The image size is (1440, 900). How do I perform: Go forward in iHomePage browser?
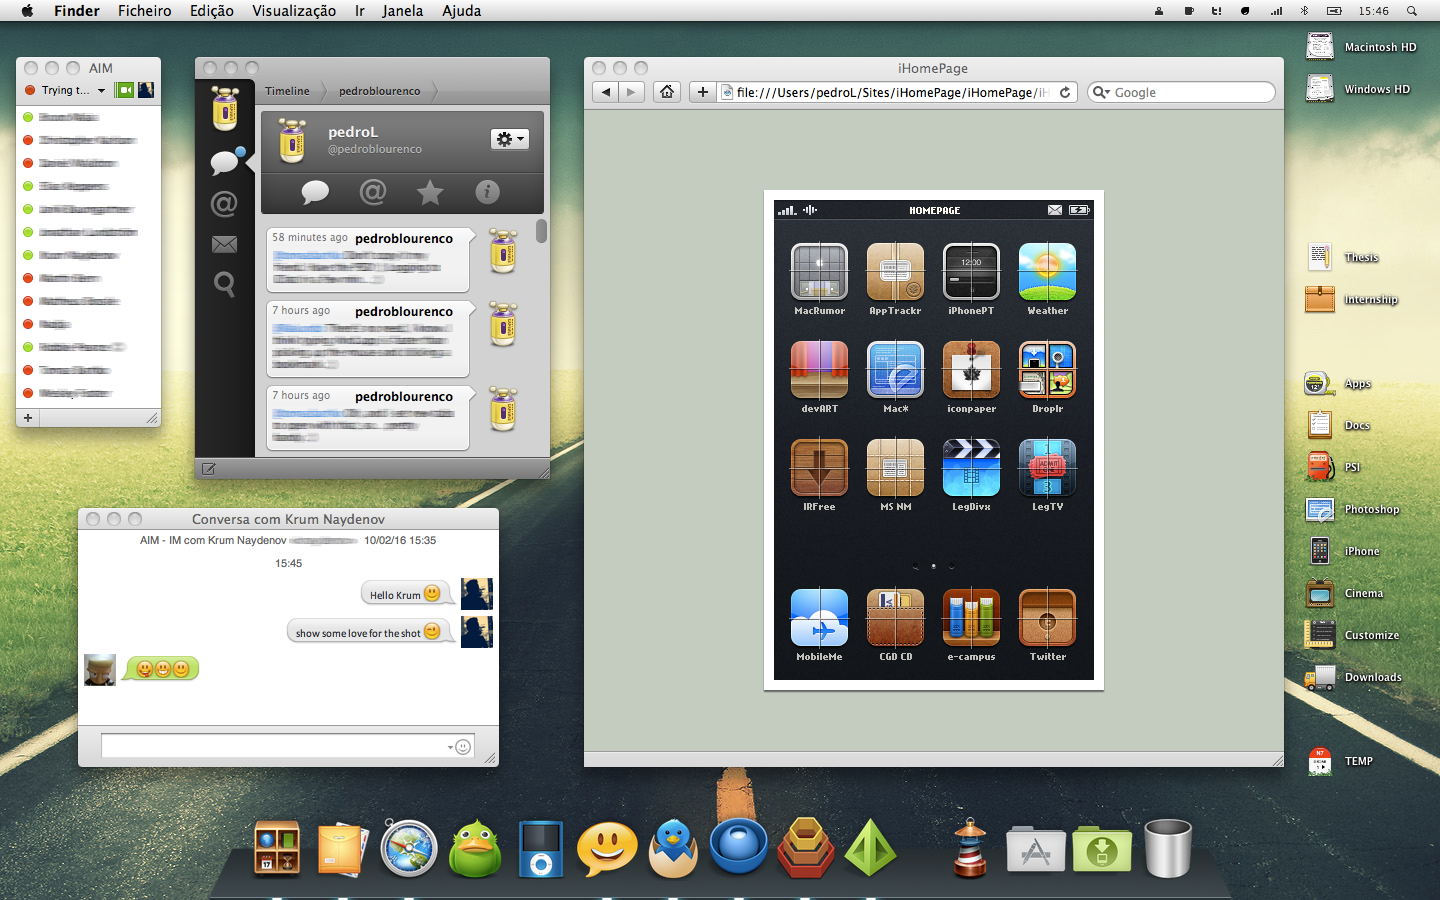631,92
